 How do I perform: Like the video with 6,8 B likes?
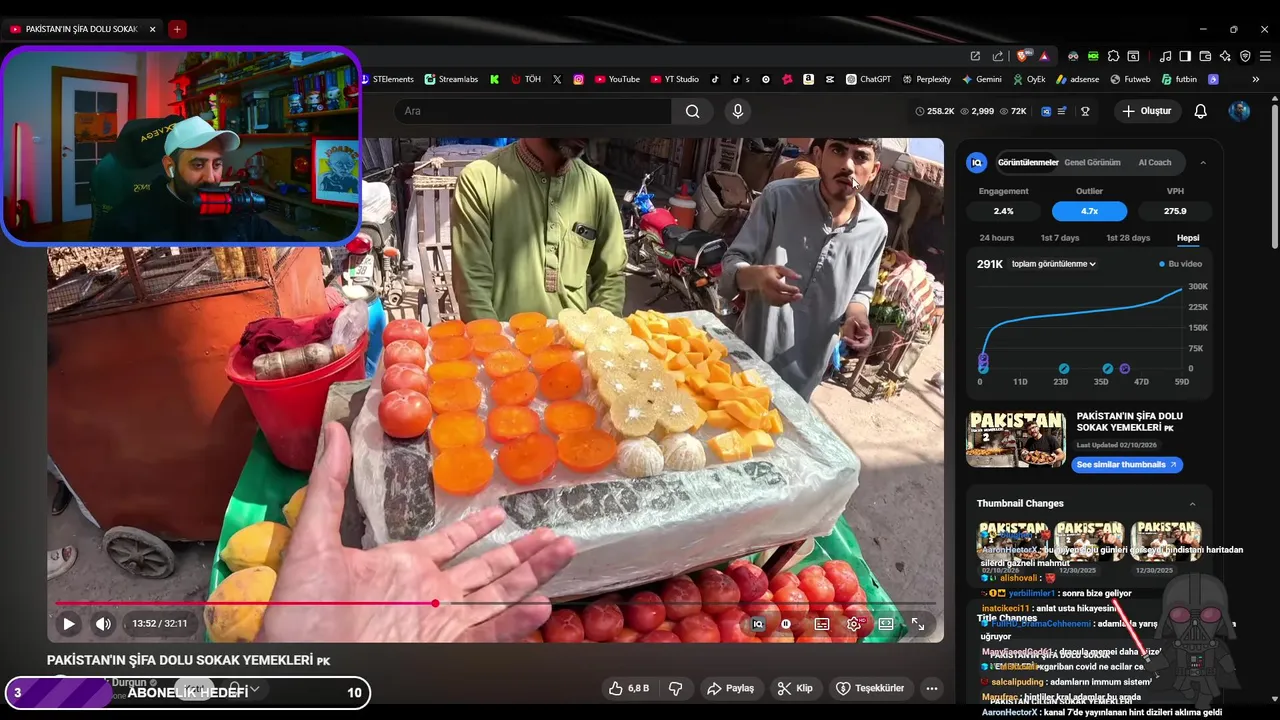tap(629, 688)
